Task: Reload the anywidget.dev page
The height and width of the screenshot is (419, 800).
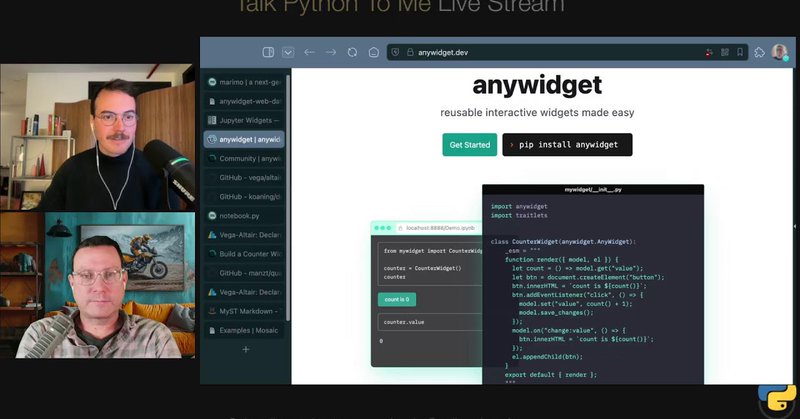Action: [352, 52]
